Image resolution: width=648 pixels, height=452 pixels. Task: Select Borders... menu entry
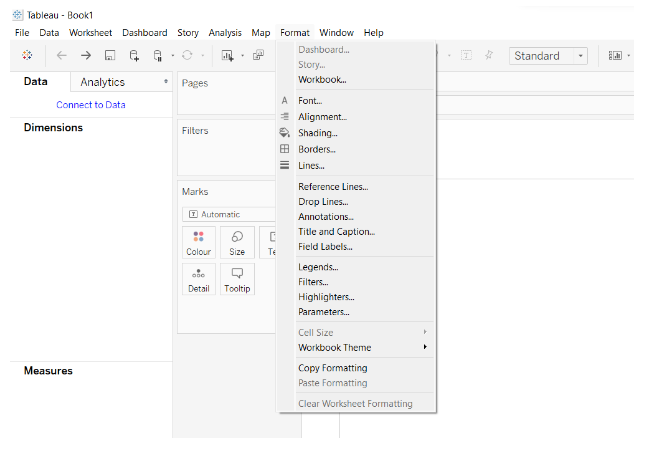(316, 149)
